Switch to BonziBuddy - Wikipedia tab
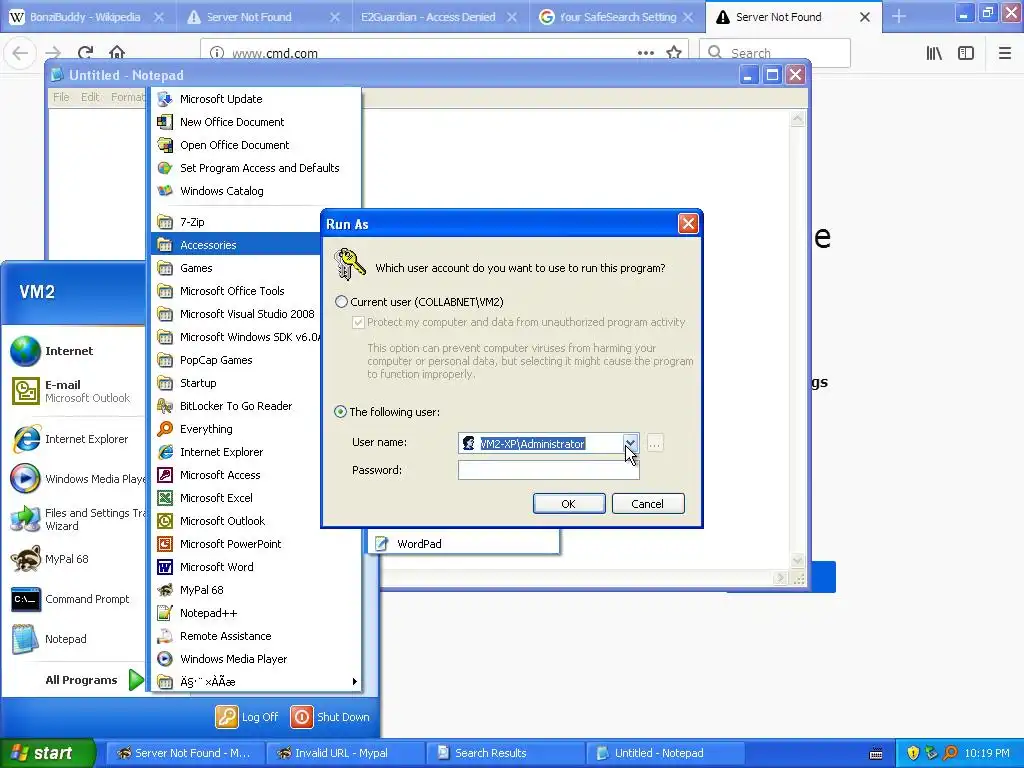Screen dimensions: 1024x768 pyautogui.click(x=87, y=17)
